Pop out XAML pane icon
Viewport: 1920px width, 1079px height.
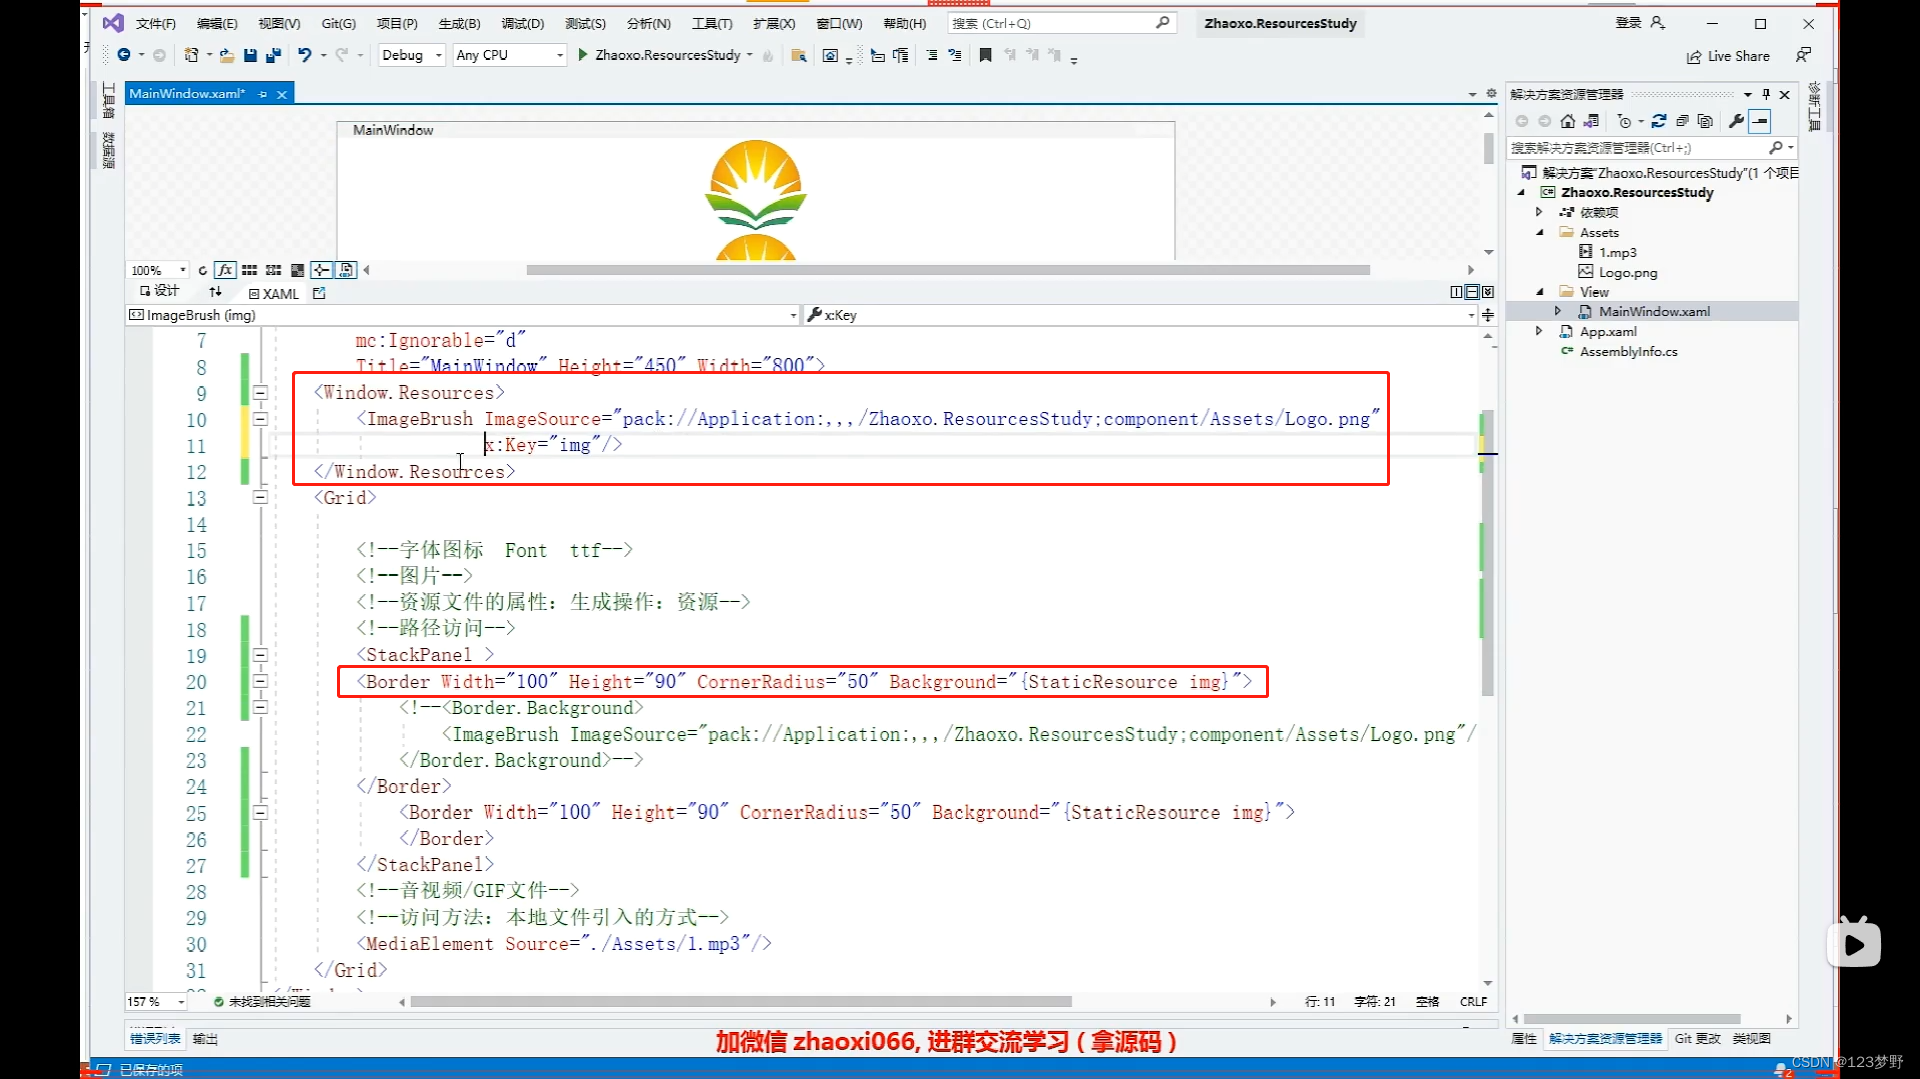tap(319, 294)
